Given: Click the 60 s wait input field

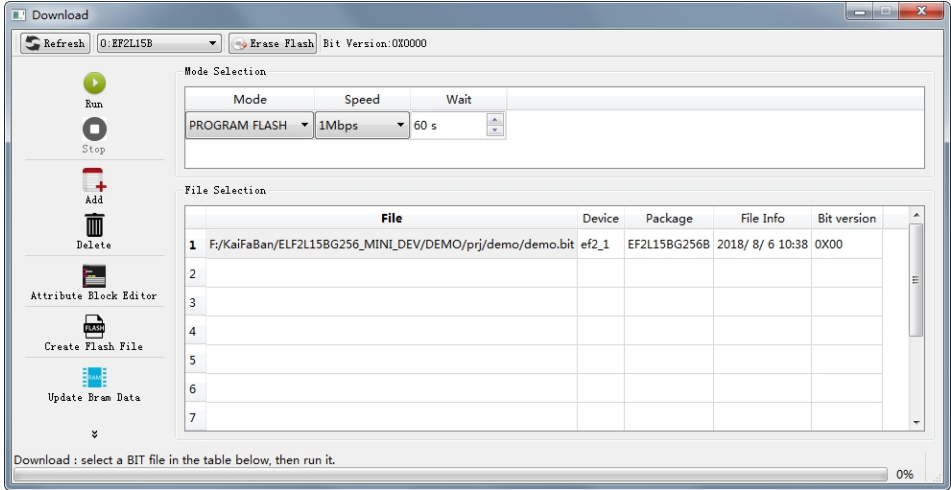Looking at the screenshot, I should pyautogui.click(x=445, y=127).
